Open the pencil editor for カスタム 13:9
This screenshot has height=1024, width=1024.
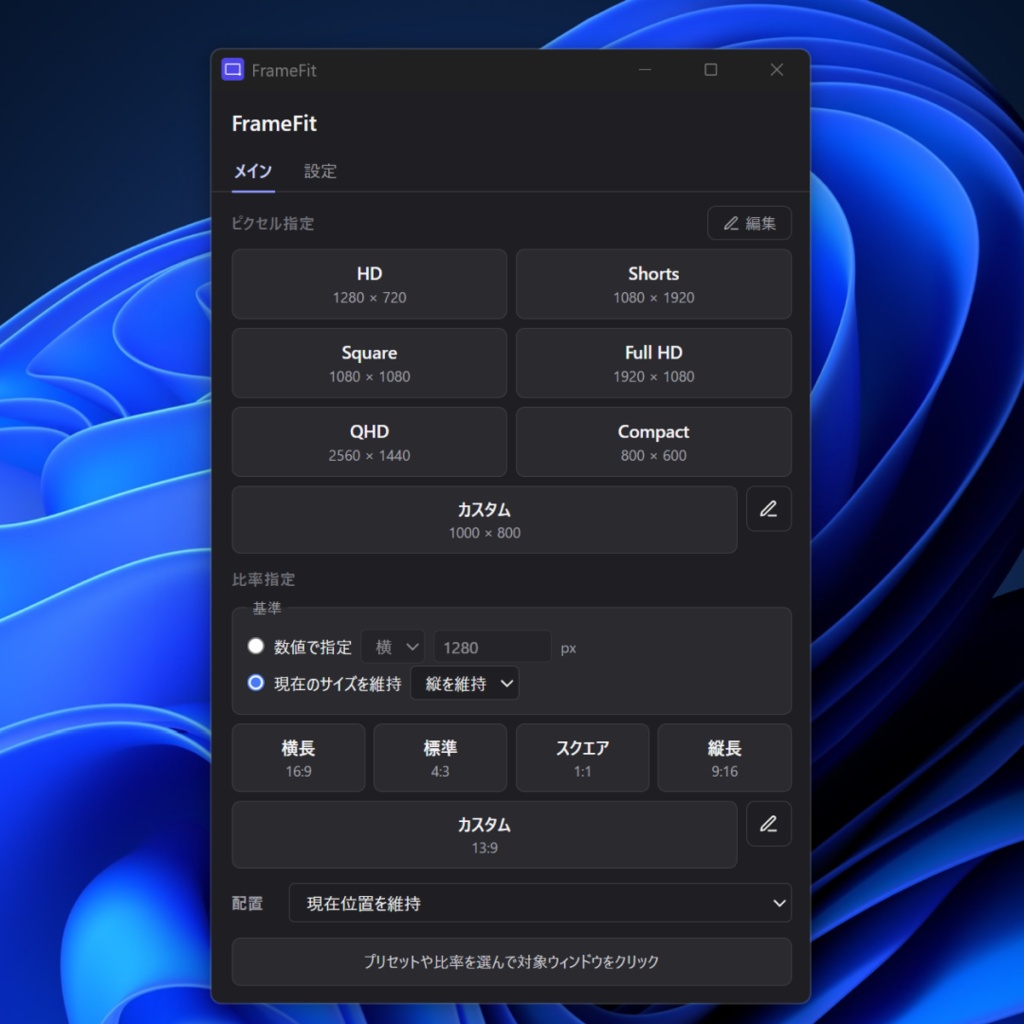click(x=769, y=824)
